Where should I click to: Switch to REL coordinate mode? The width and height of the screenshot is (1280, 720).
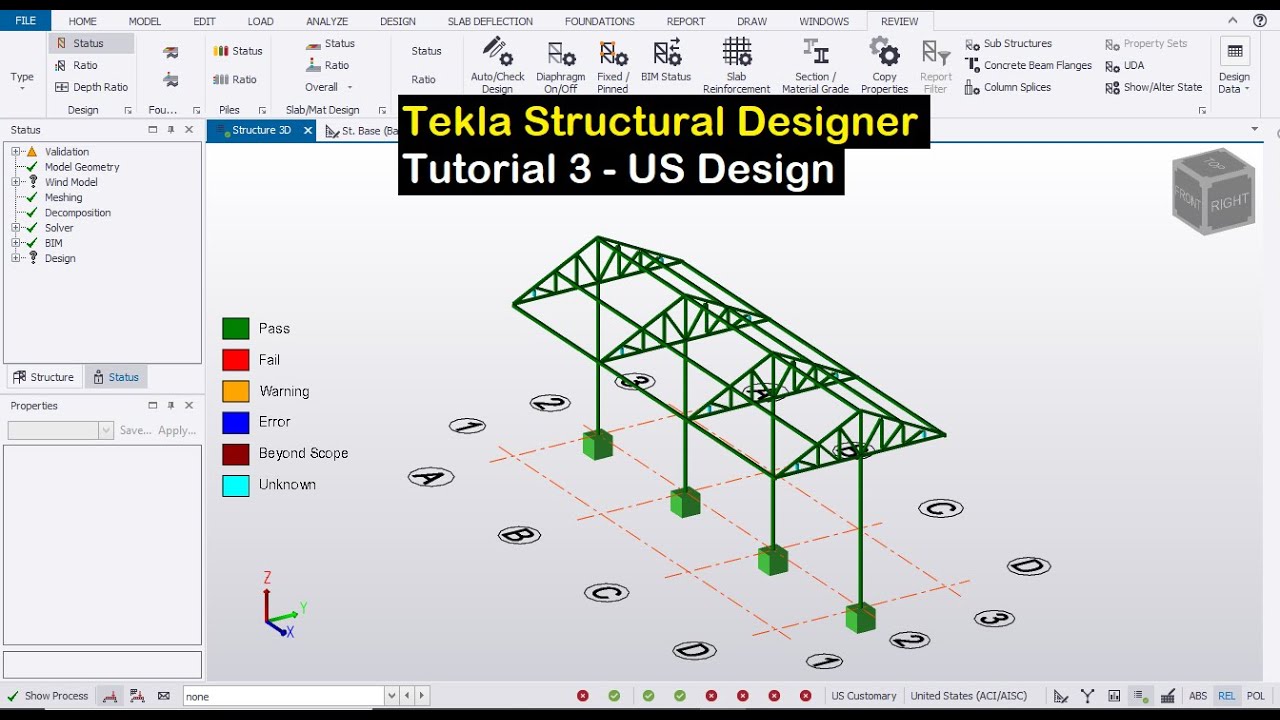tap(1227, 696)
